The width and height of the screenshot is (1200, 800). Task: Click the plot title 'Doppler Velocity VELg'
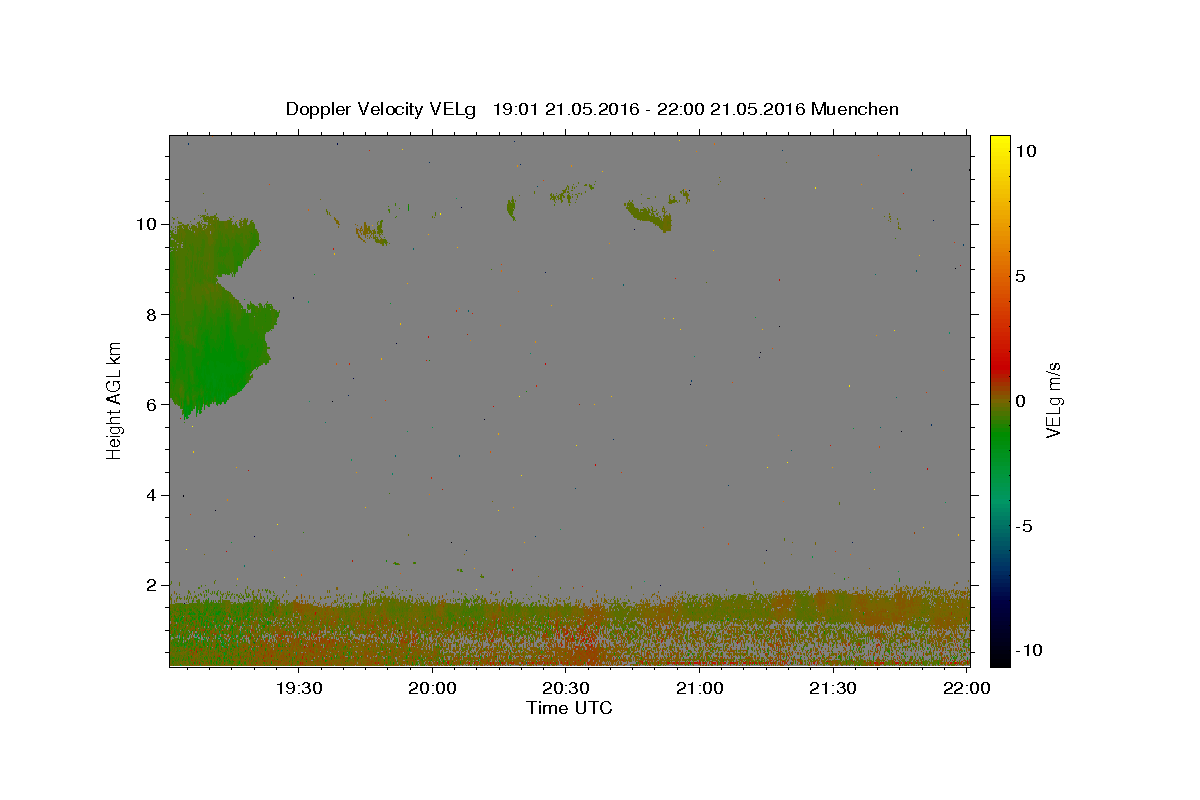click(383, 109)
